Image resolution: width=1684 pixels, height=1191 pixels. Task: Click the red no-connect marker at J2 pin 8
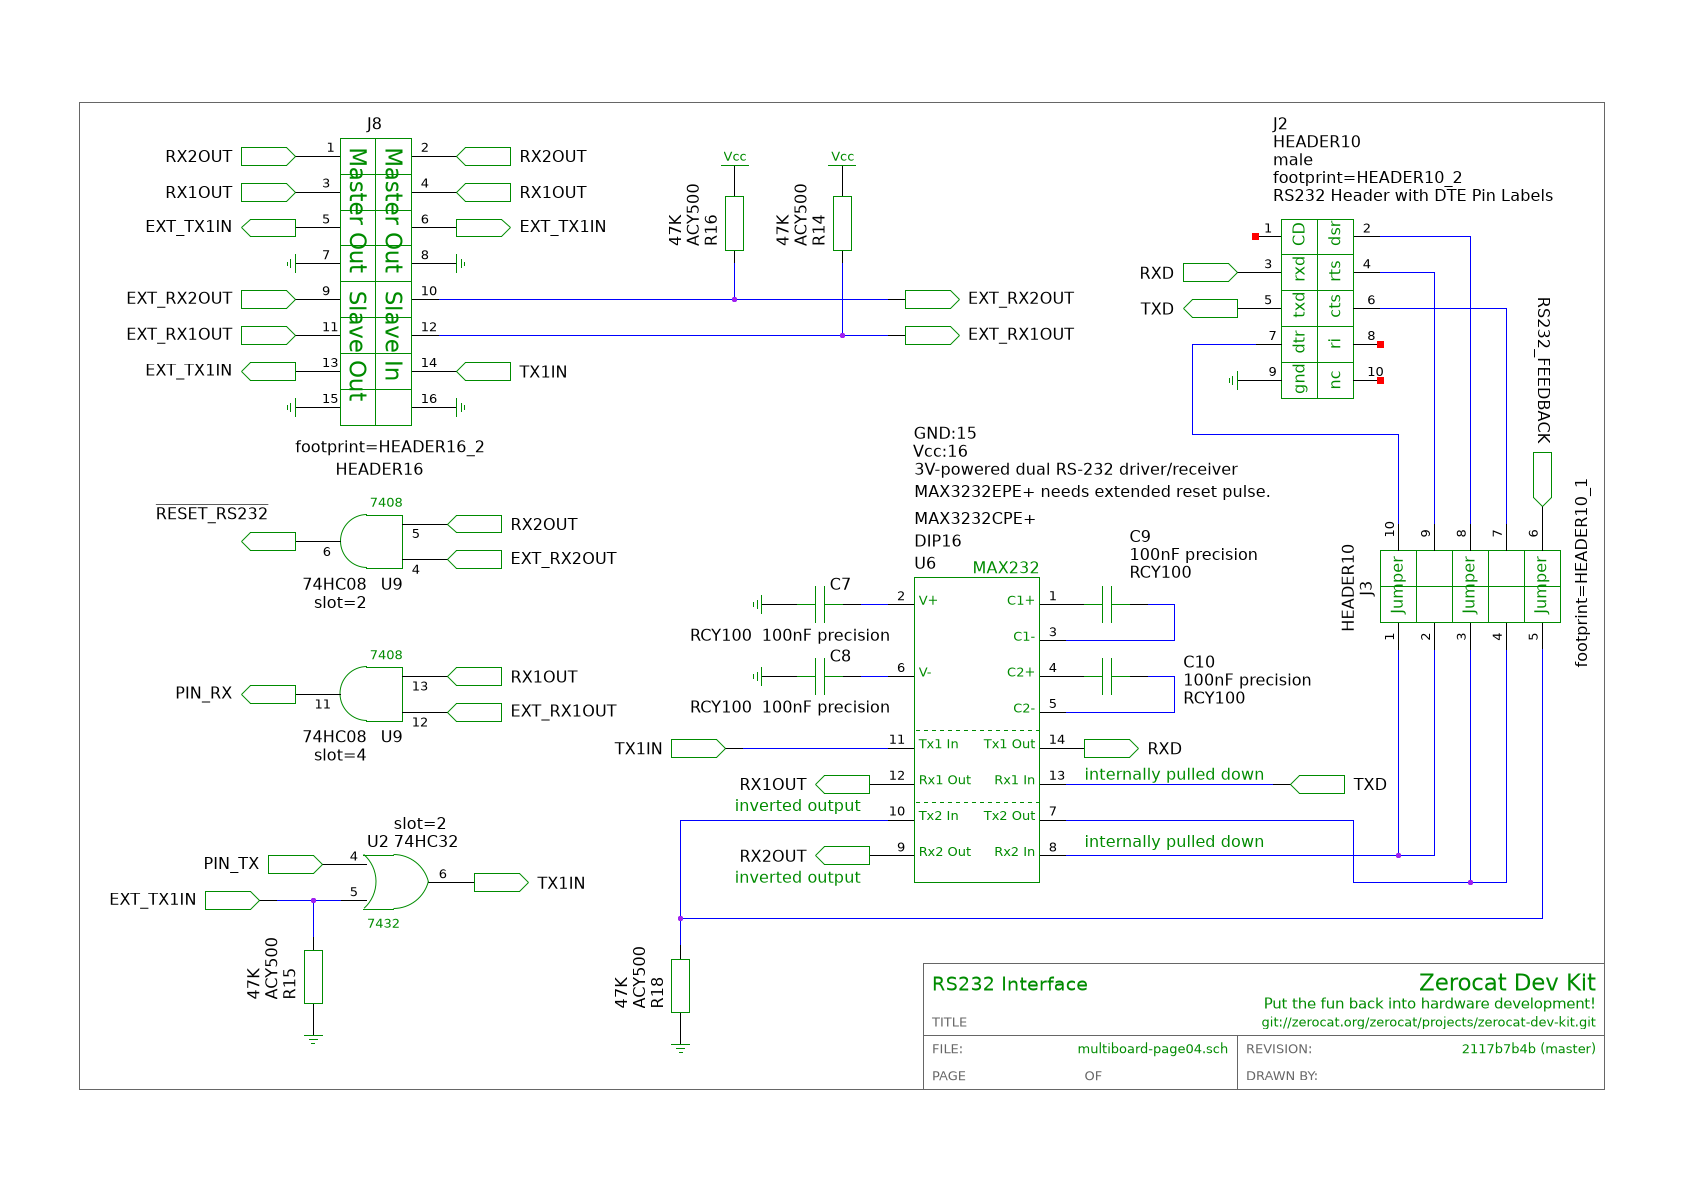[x=1380, y=344]
